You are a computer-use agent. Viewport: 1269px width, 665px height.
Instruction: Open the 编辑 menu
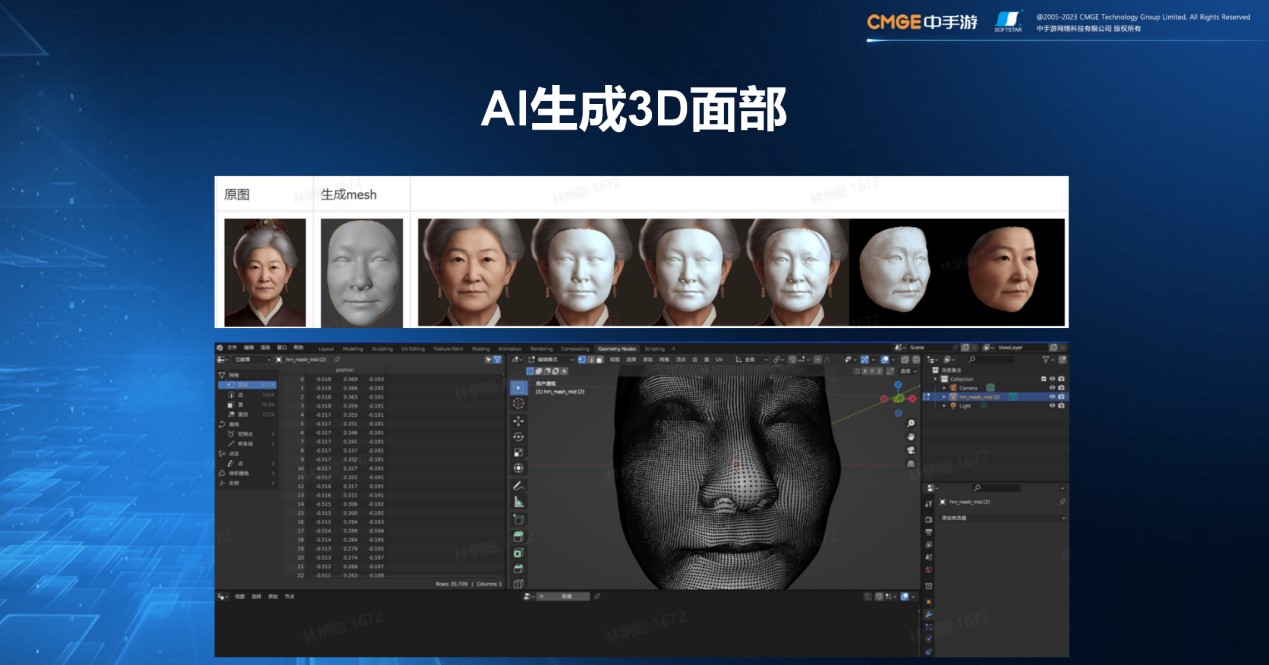(x=249, y=348)
